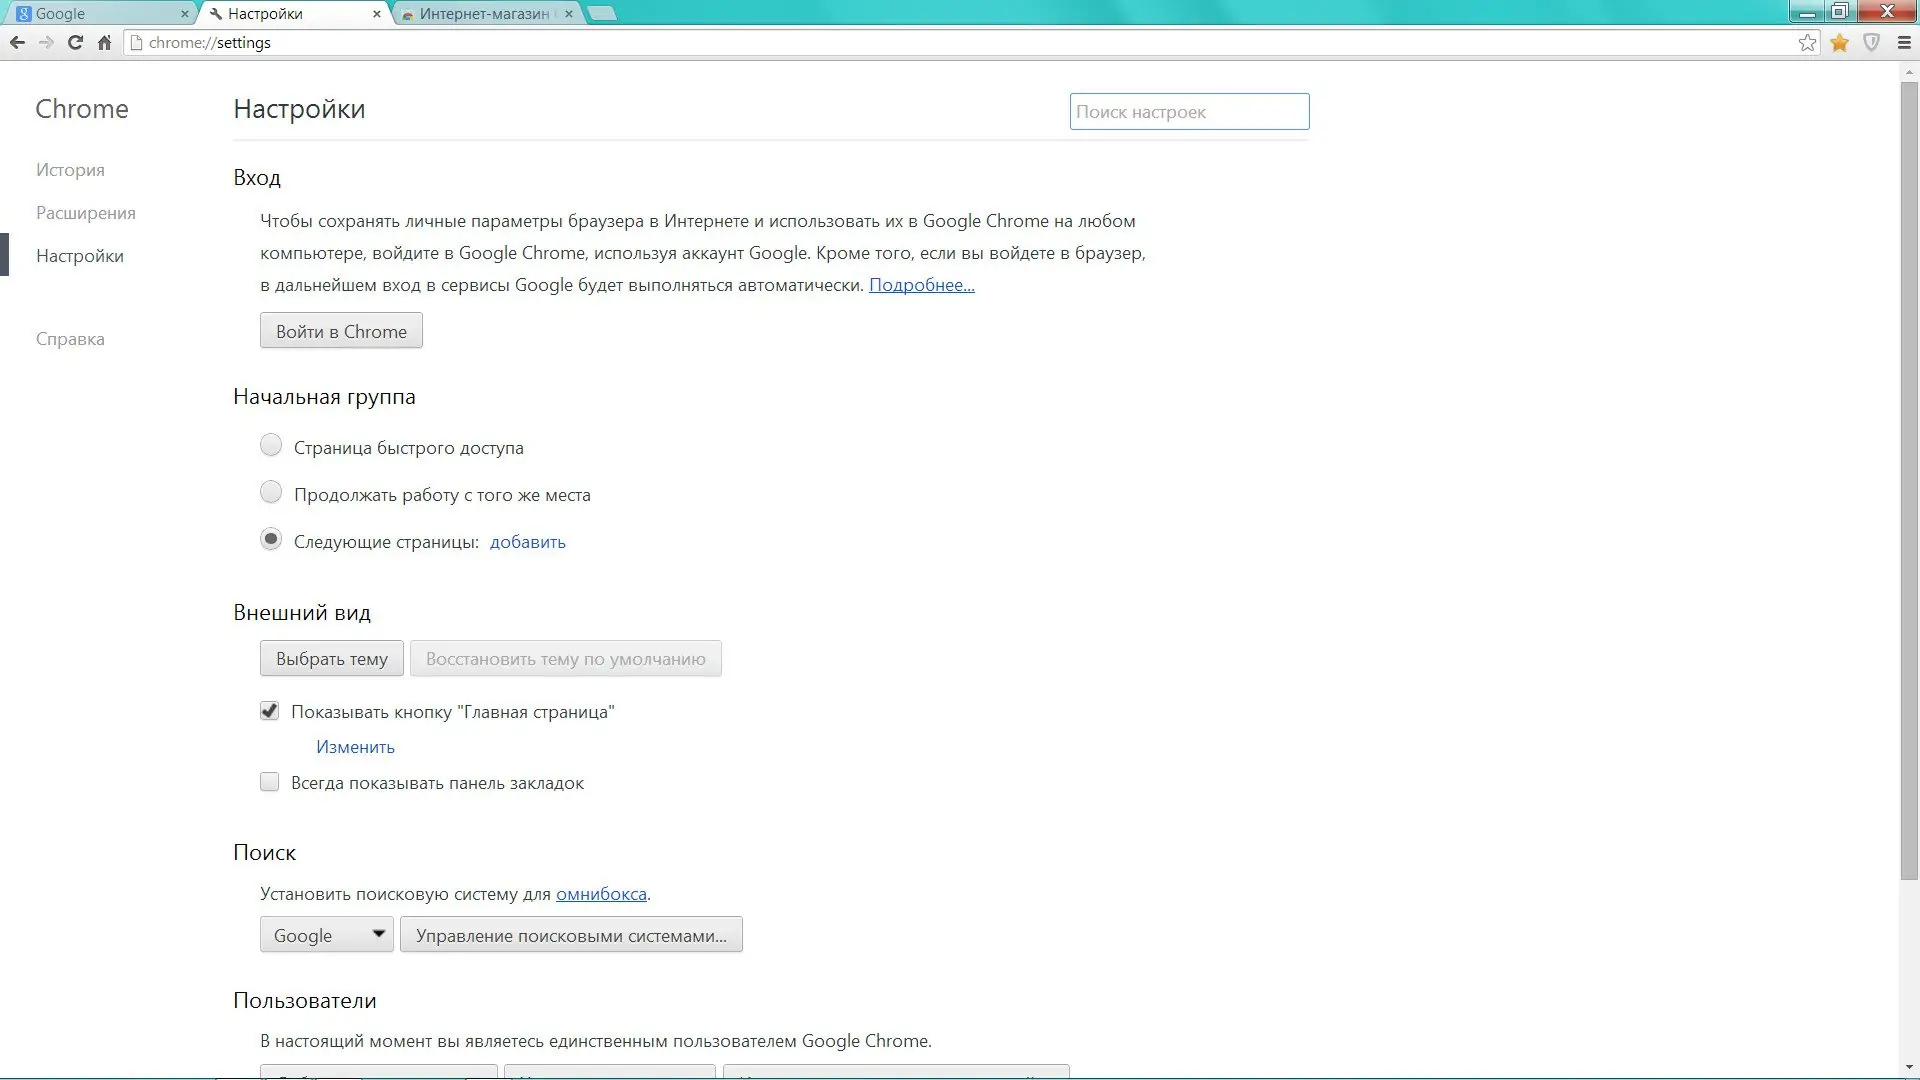Screen dimensions: 1920x1080
Task: Switch to the Настройки tab
Action: [x=292, y=14]
